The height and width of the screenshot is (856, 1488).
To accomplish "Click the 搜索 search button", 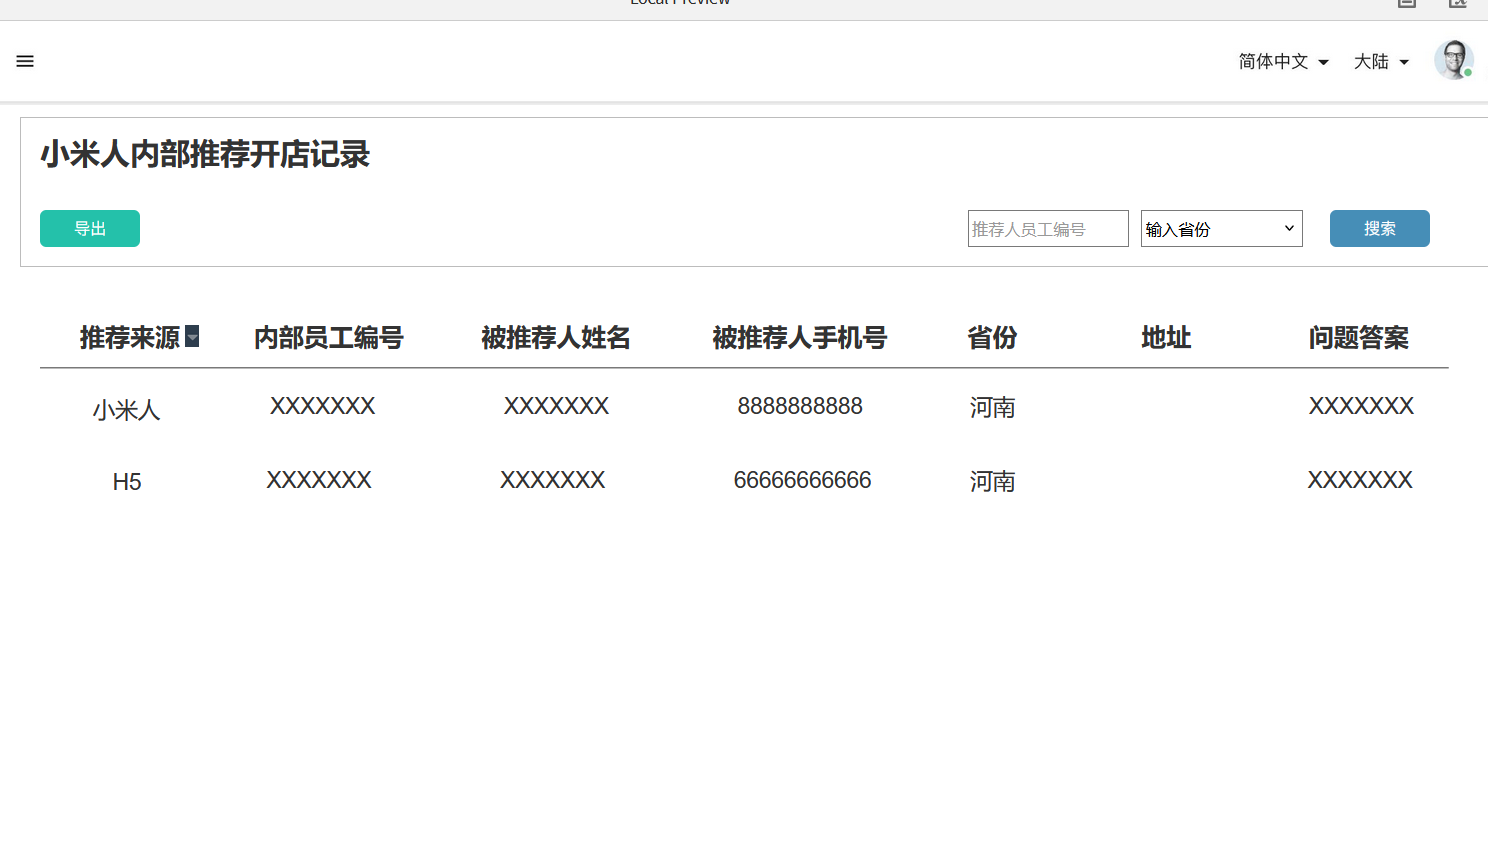I will [1379, 228].
